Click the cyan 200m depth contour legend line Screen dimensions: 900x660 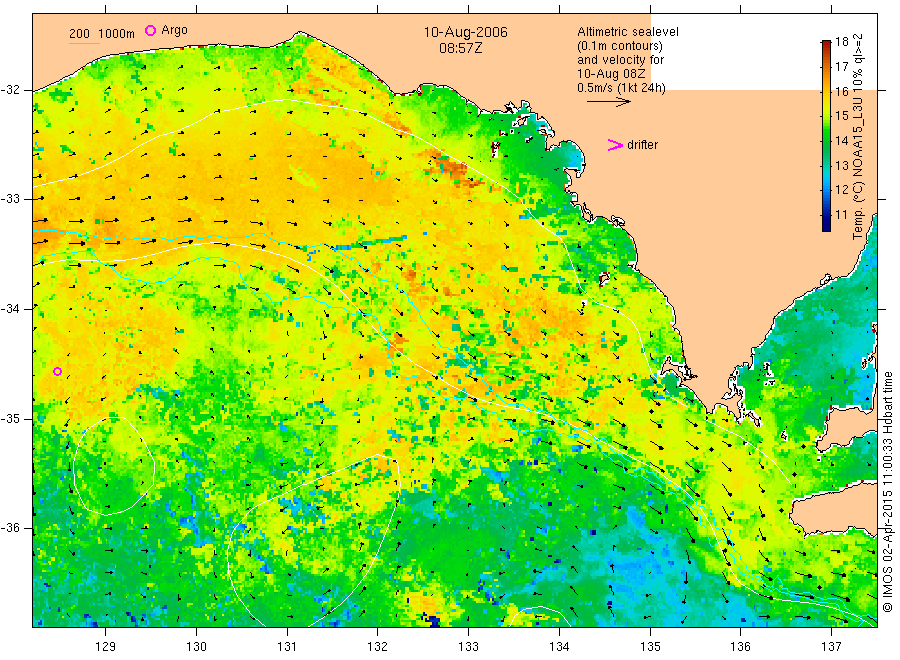[x=84, y=43]
